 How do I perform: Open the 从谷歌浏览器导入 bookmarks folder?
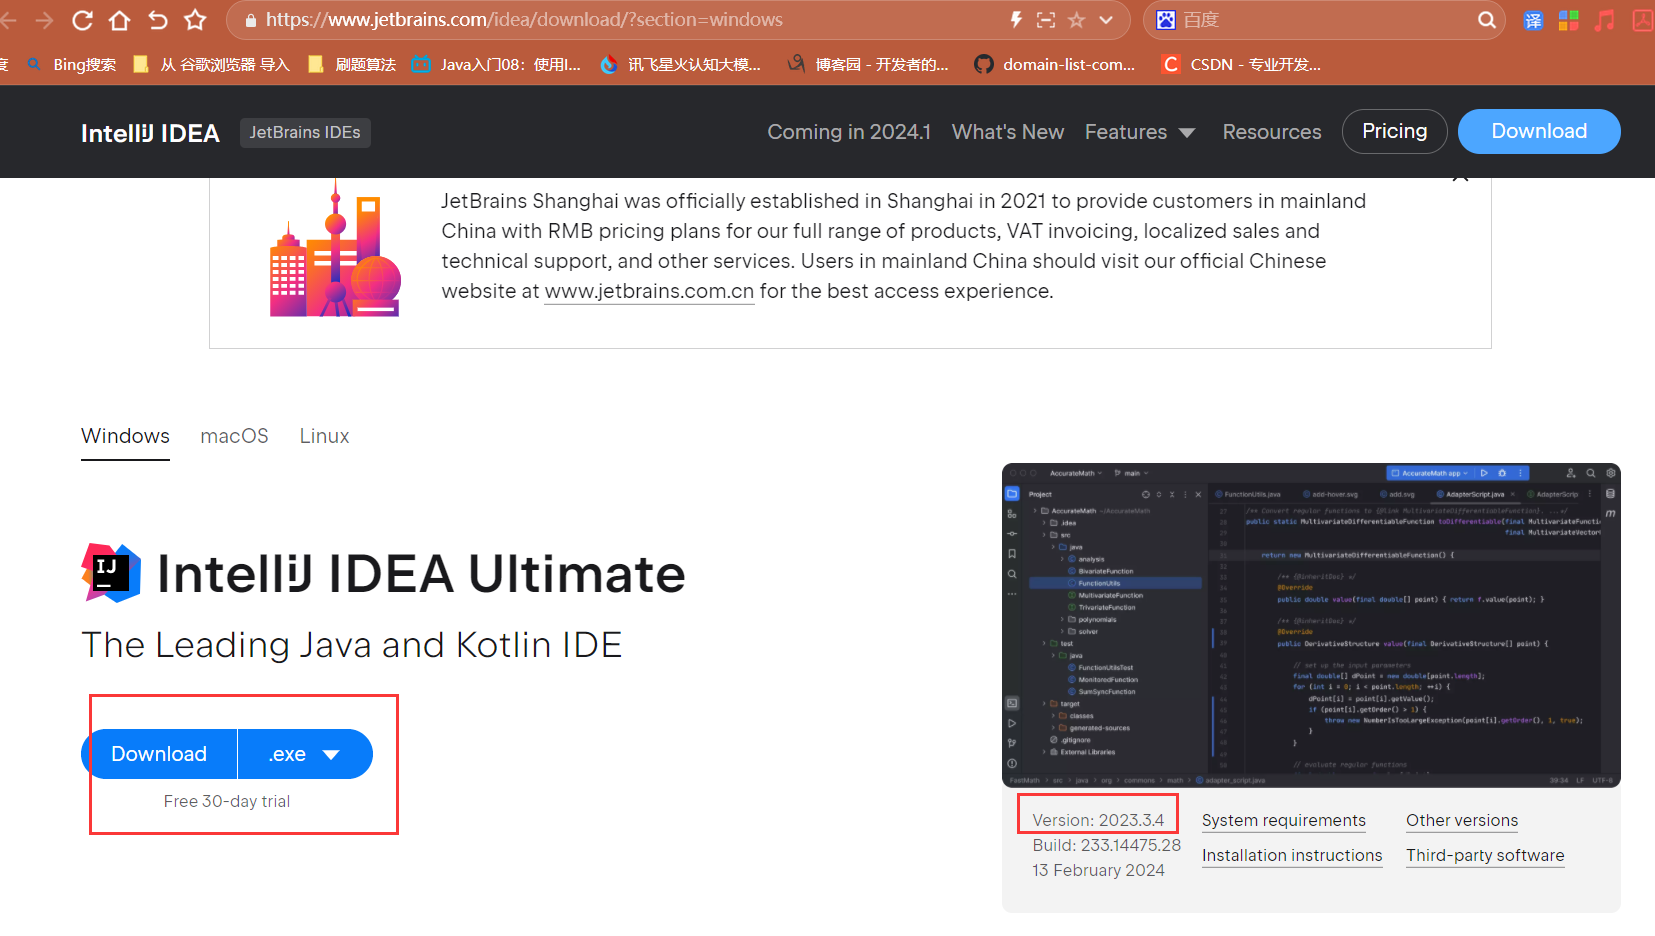211,65
